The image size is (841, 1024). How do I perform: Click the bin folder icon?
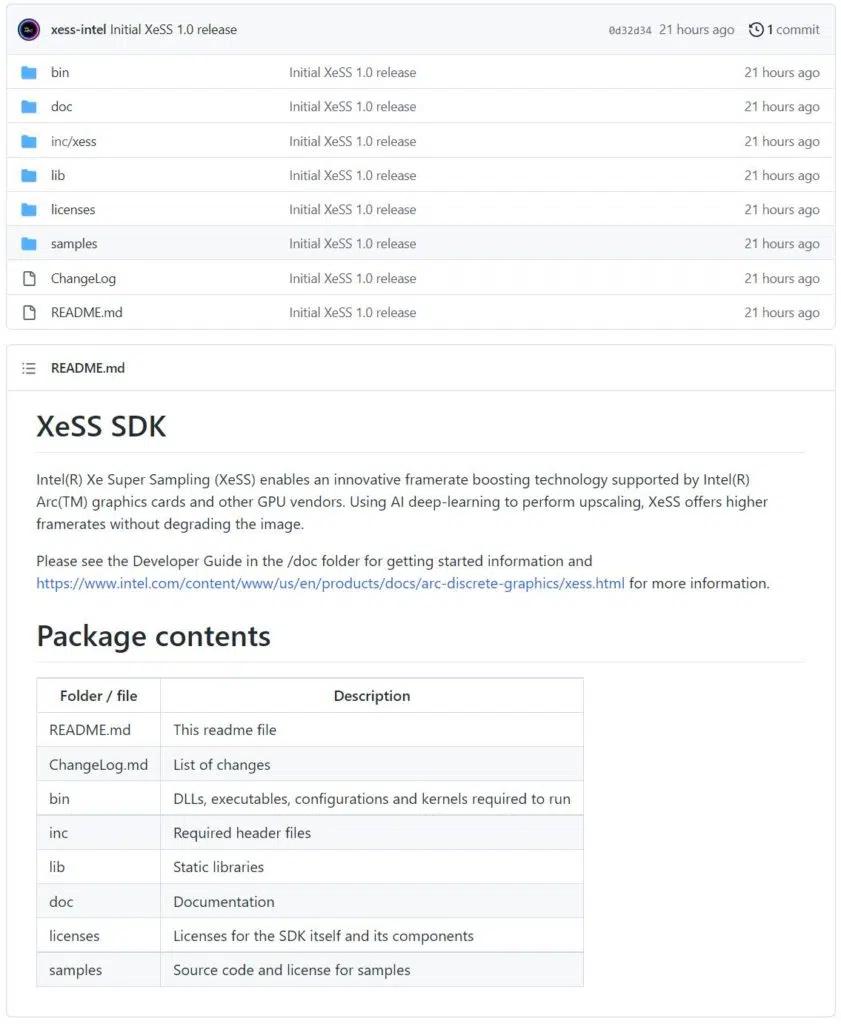pos(29,73)
